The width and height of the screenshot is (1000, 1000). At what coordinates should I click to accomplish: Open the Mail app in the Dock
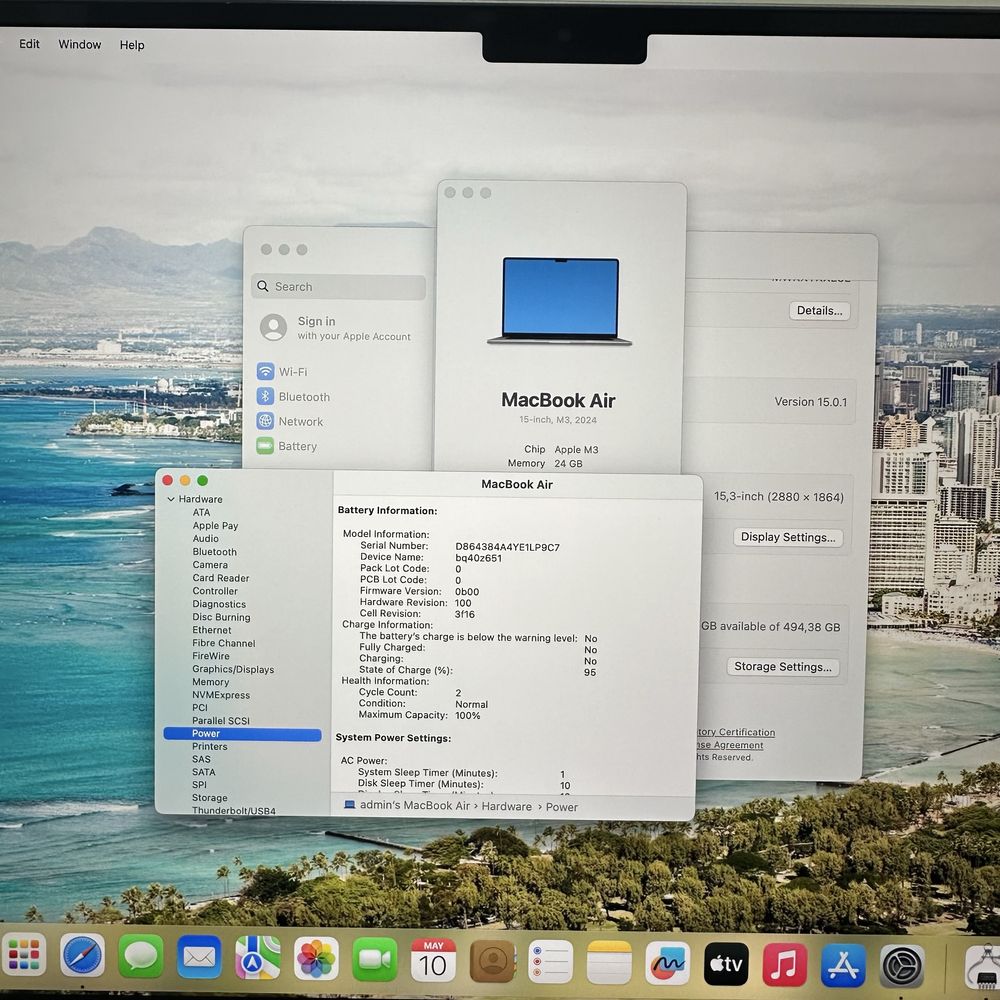tap(200, 957)
